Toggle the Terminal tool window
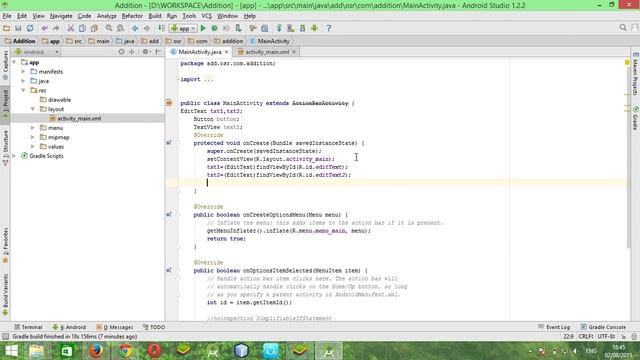640x360 pixels. pyautogui.click(x=28, y=327)
